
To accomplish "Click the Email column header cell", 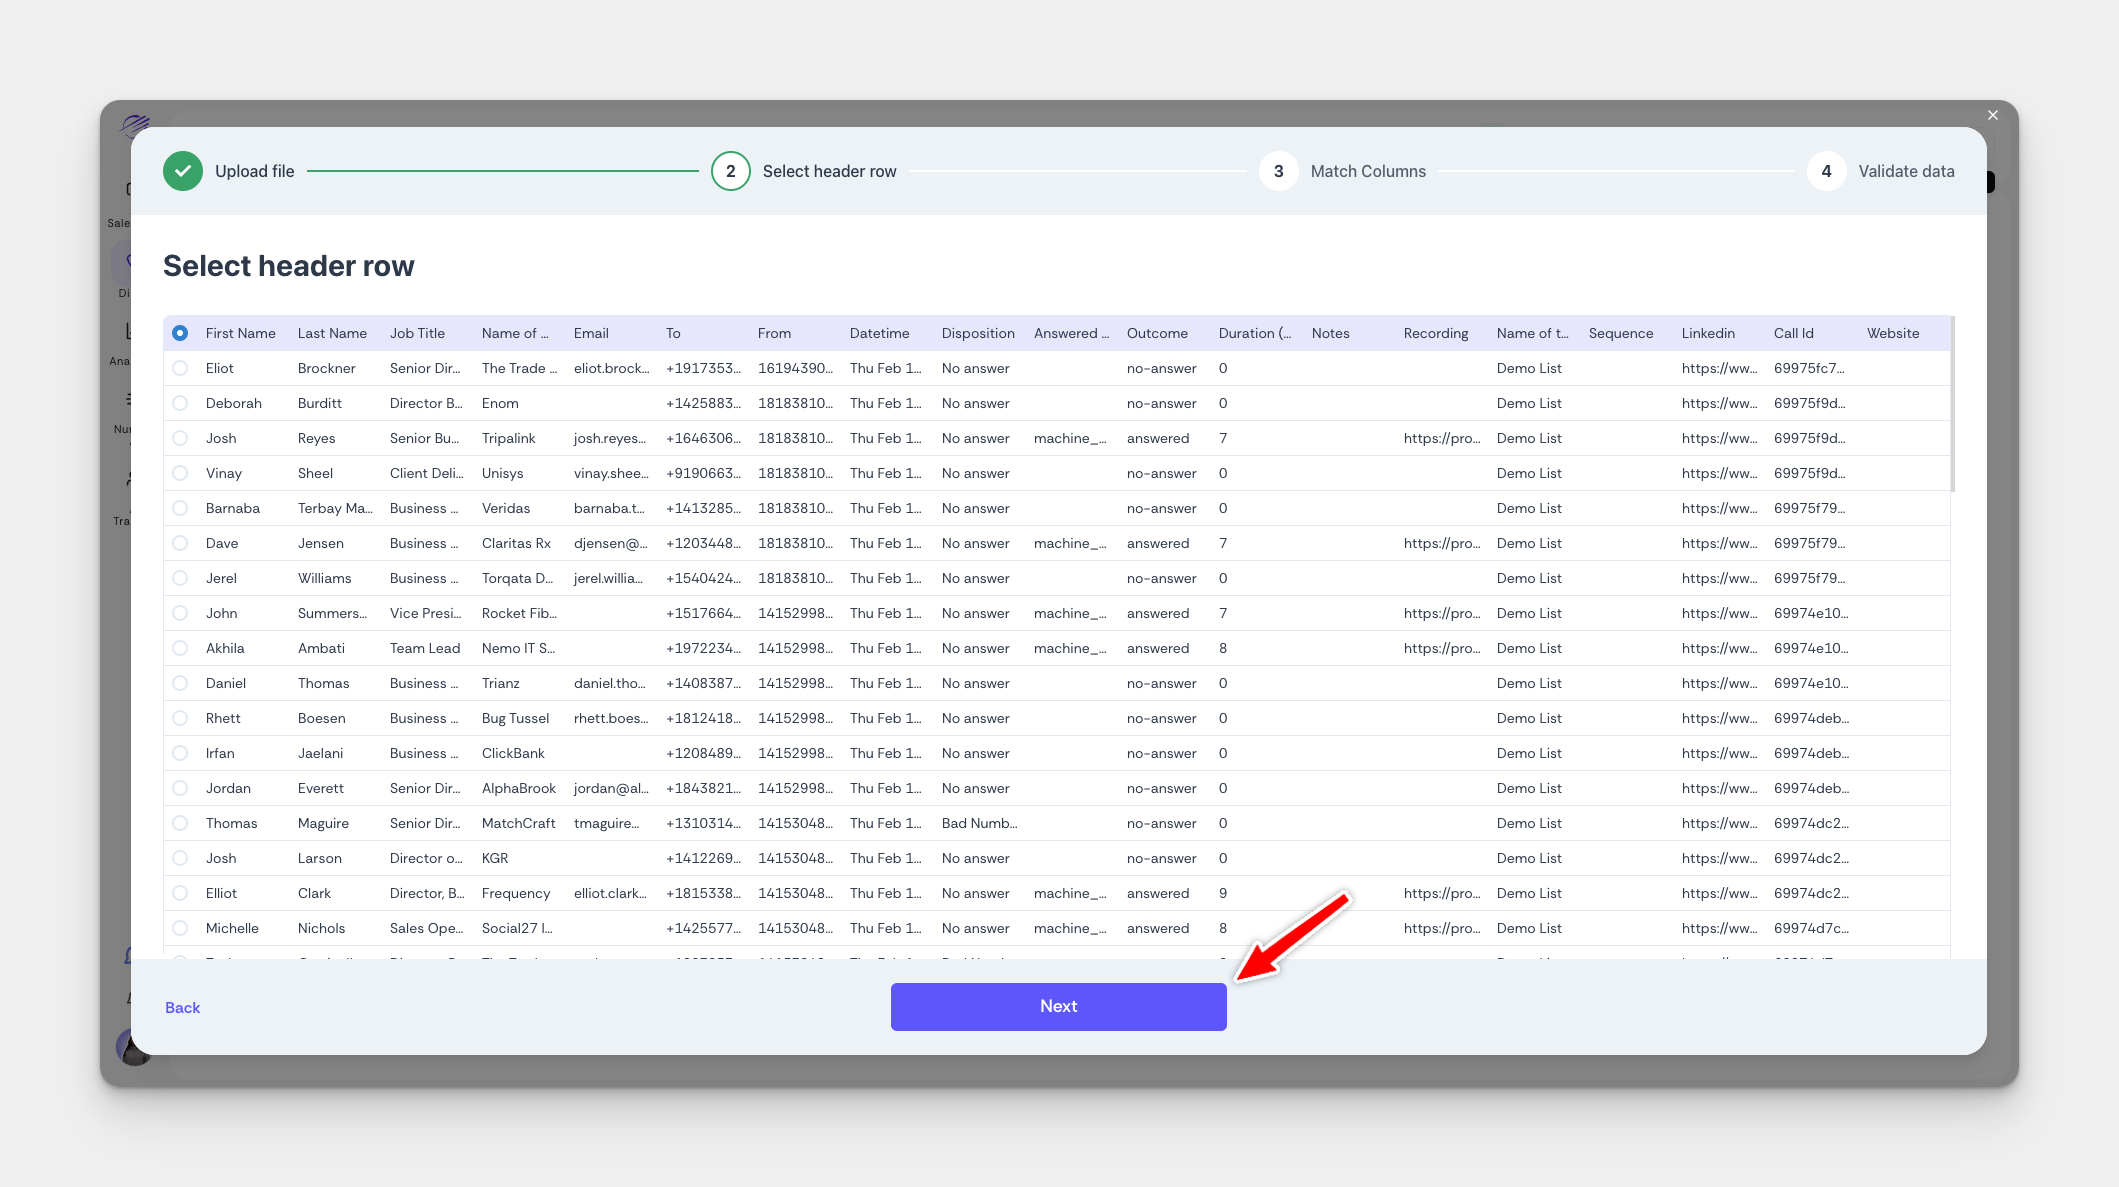I will 591,333.
